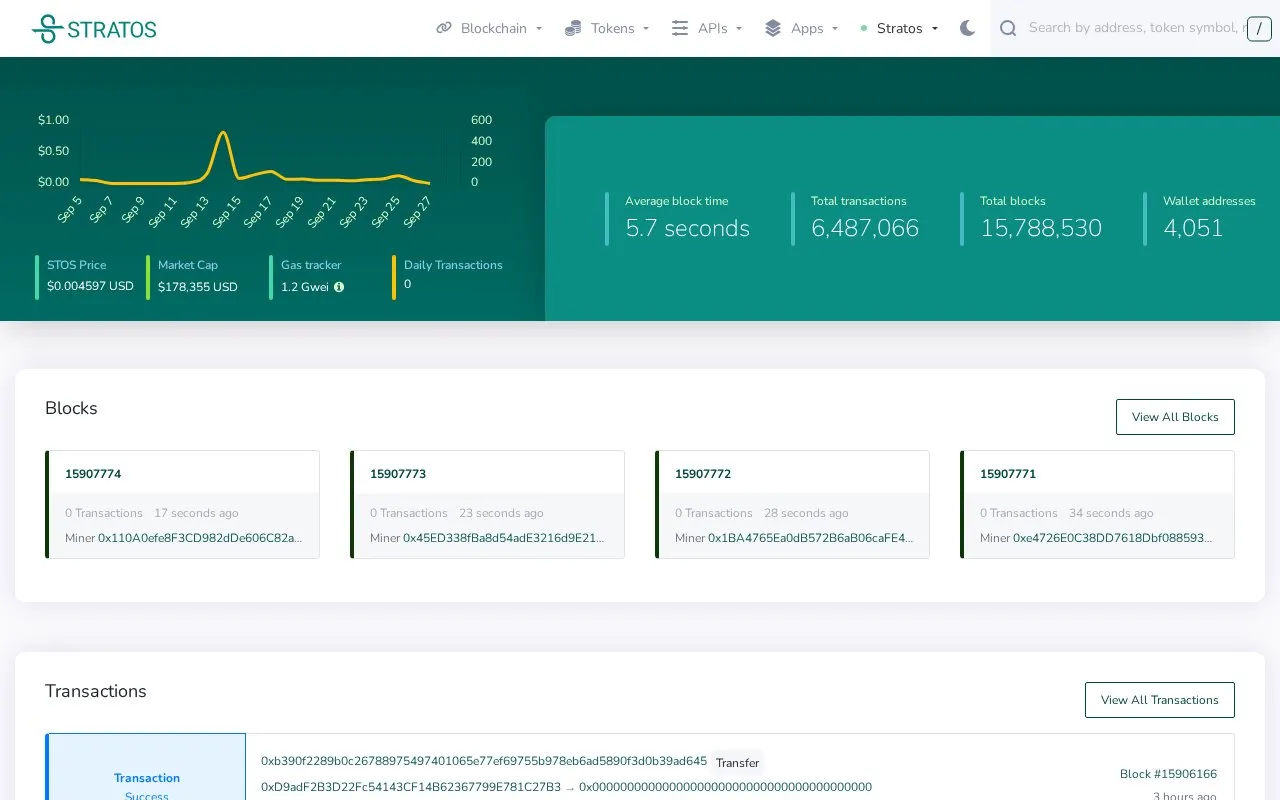The width and height of the screenshot is (1280, 800).
Task: Expand the Blockchain dropdown menu
Action: 489,28
